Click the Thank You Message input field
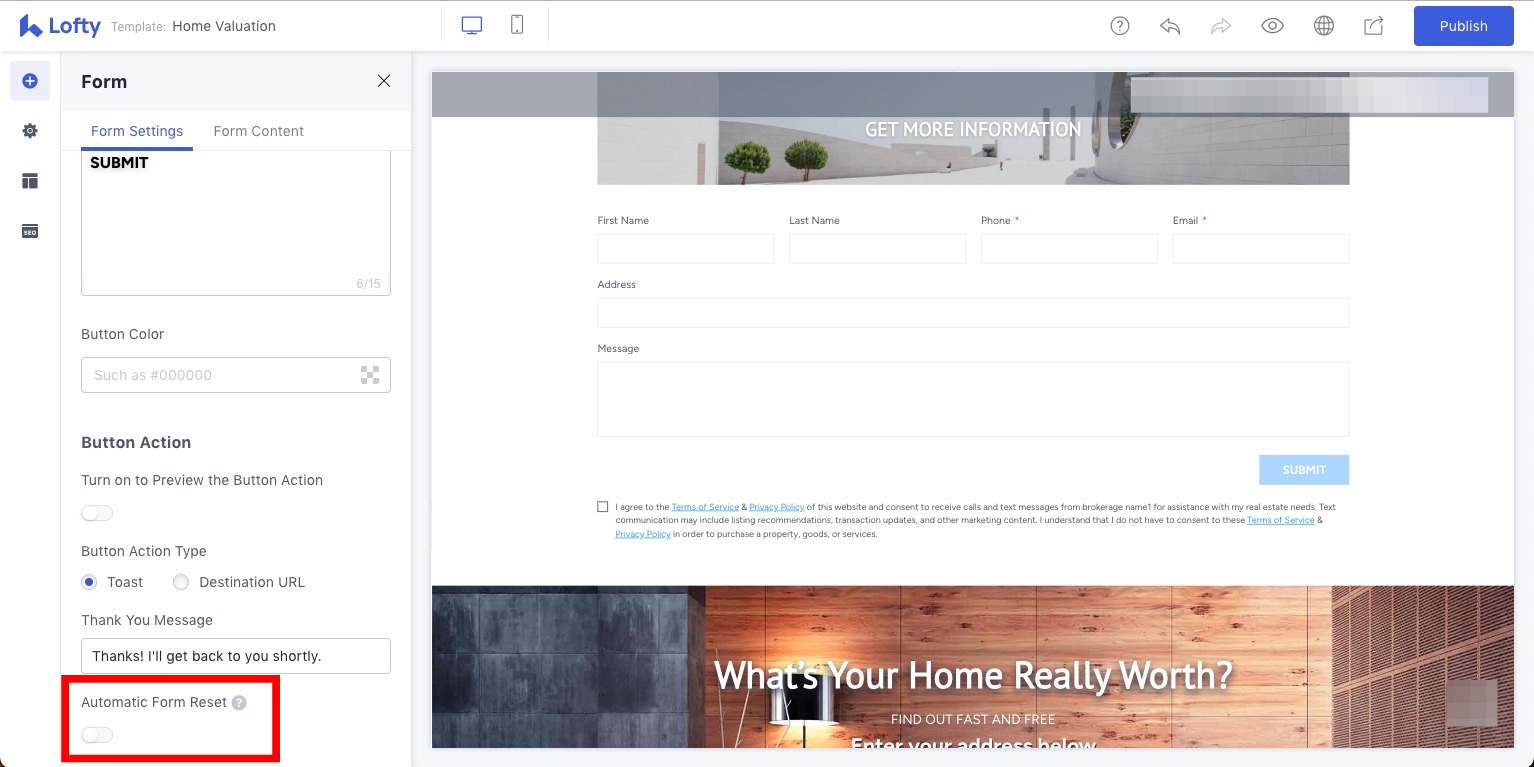Image resolution: width=1534 pixels, height=767 pixels. [x=236, y=656]
